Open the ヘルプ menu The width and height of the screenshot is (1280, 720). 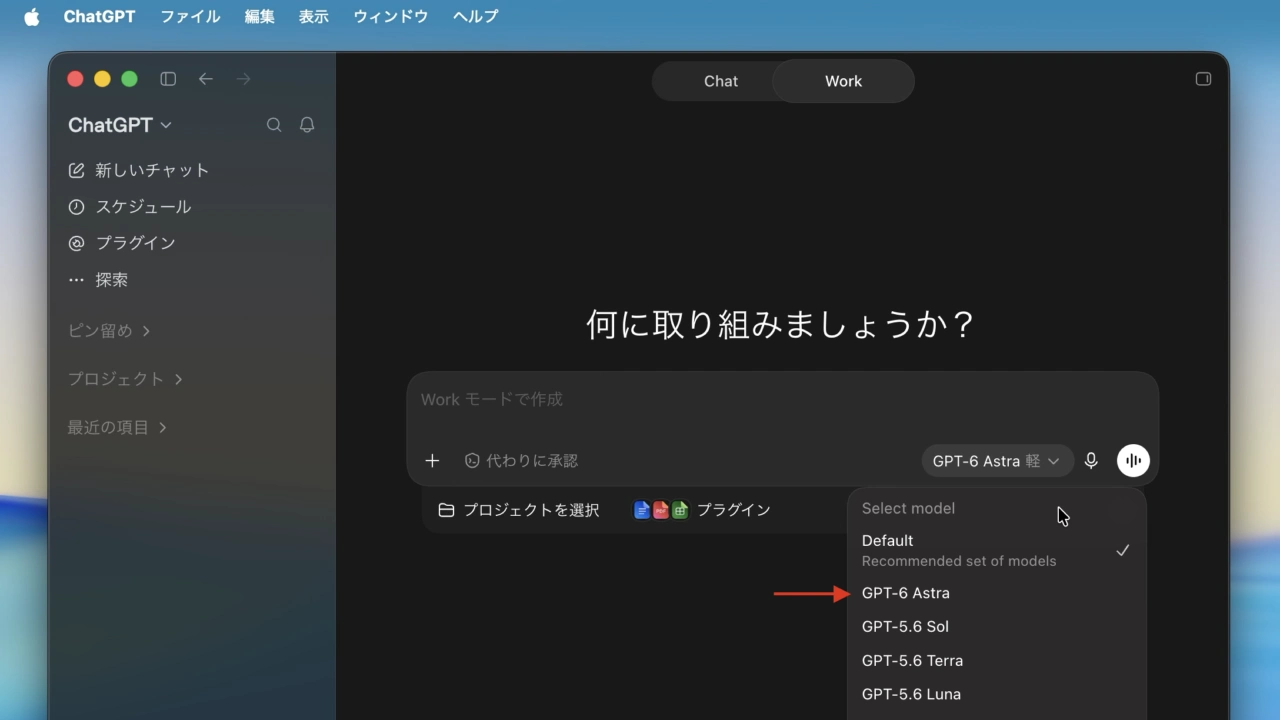pyautogui.click(x=475, y=17)
